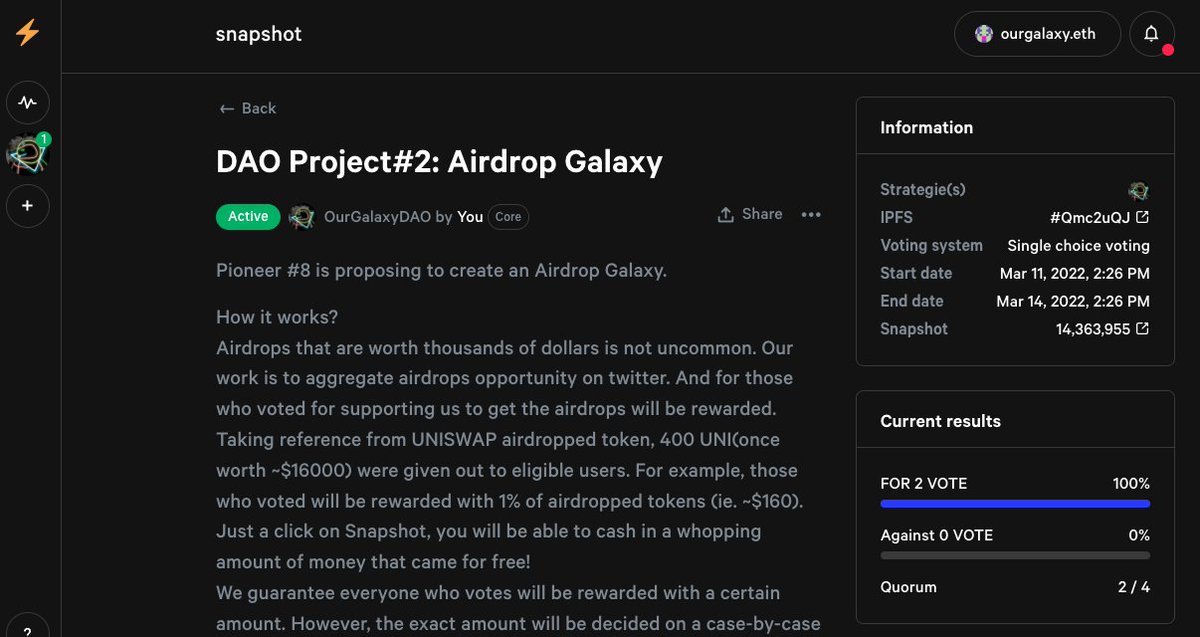Open the IPFS #Qmc2uQJ link
Screen dimensions: 1200x637
click(1100, 217)
